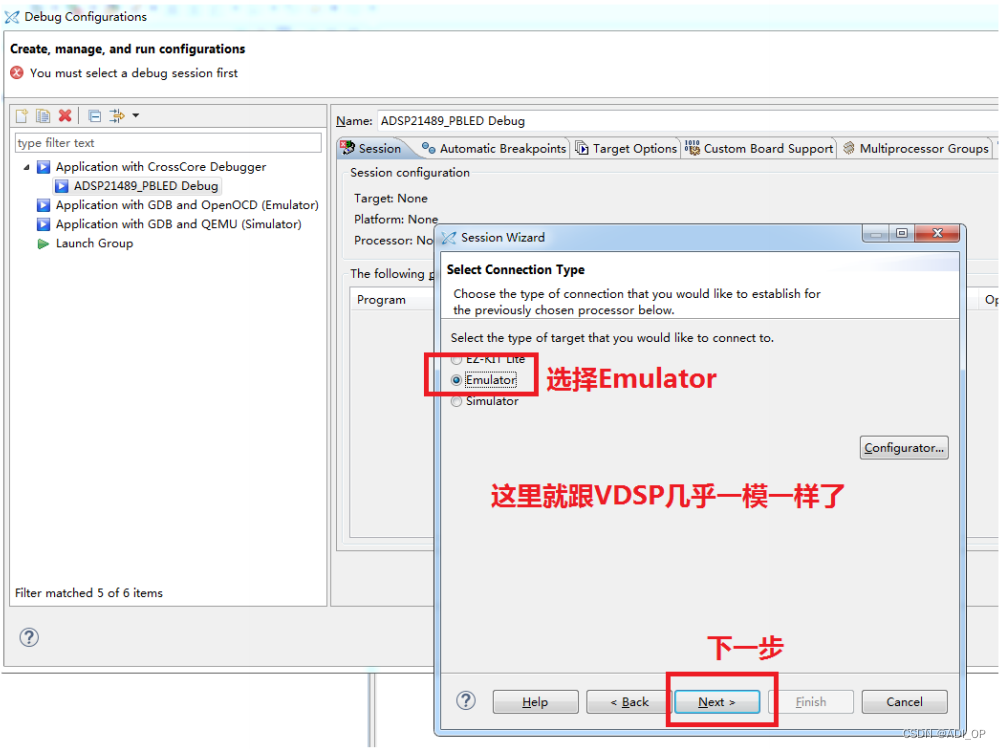1001x749 pixels.
Task: Close the Session Wizard dialog
Action: click(x=937, y=234)
